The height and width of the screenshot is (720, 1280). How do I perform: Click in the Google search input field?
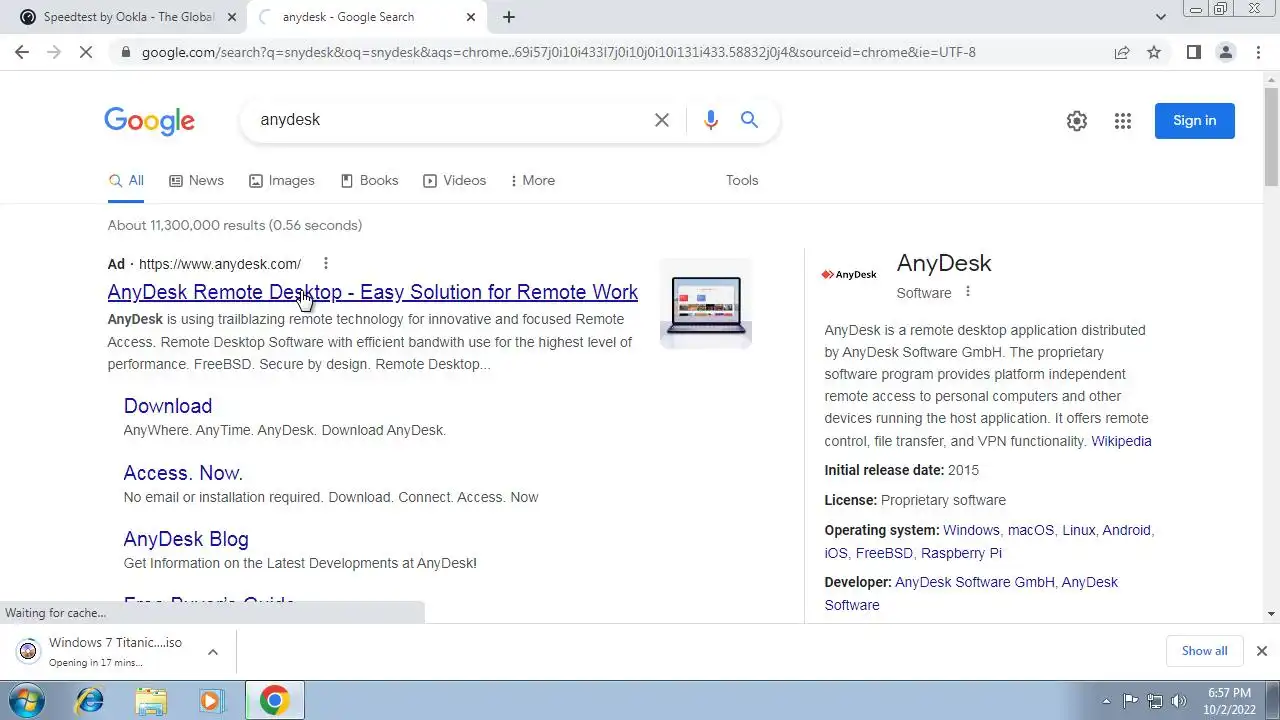pos(450,120)
